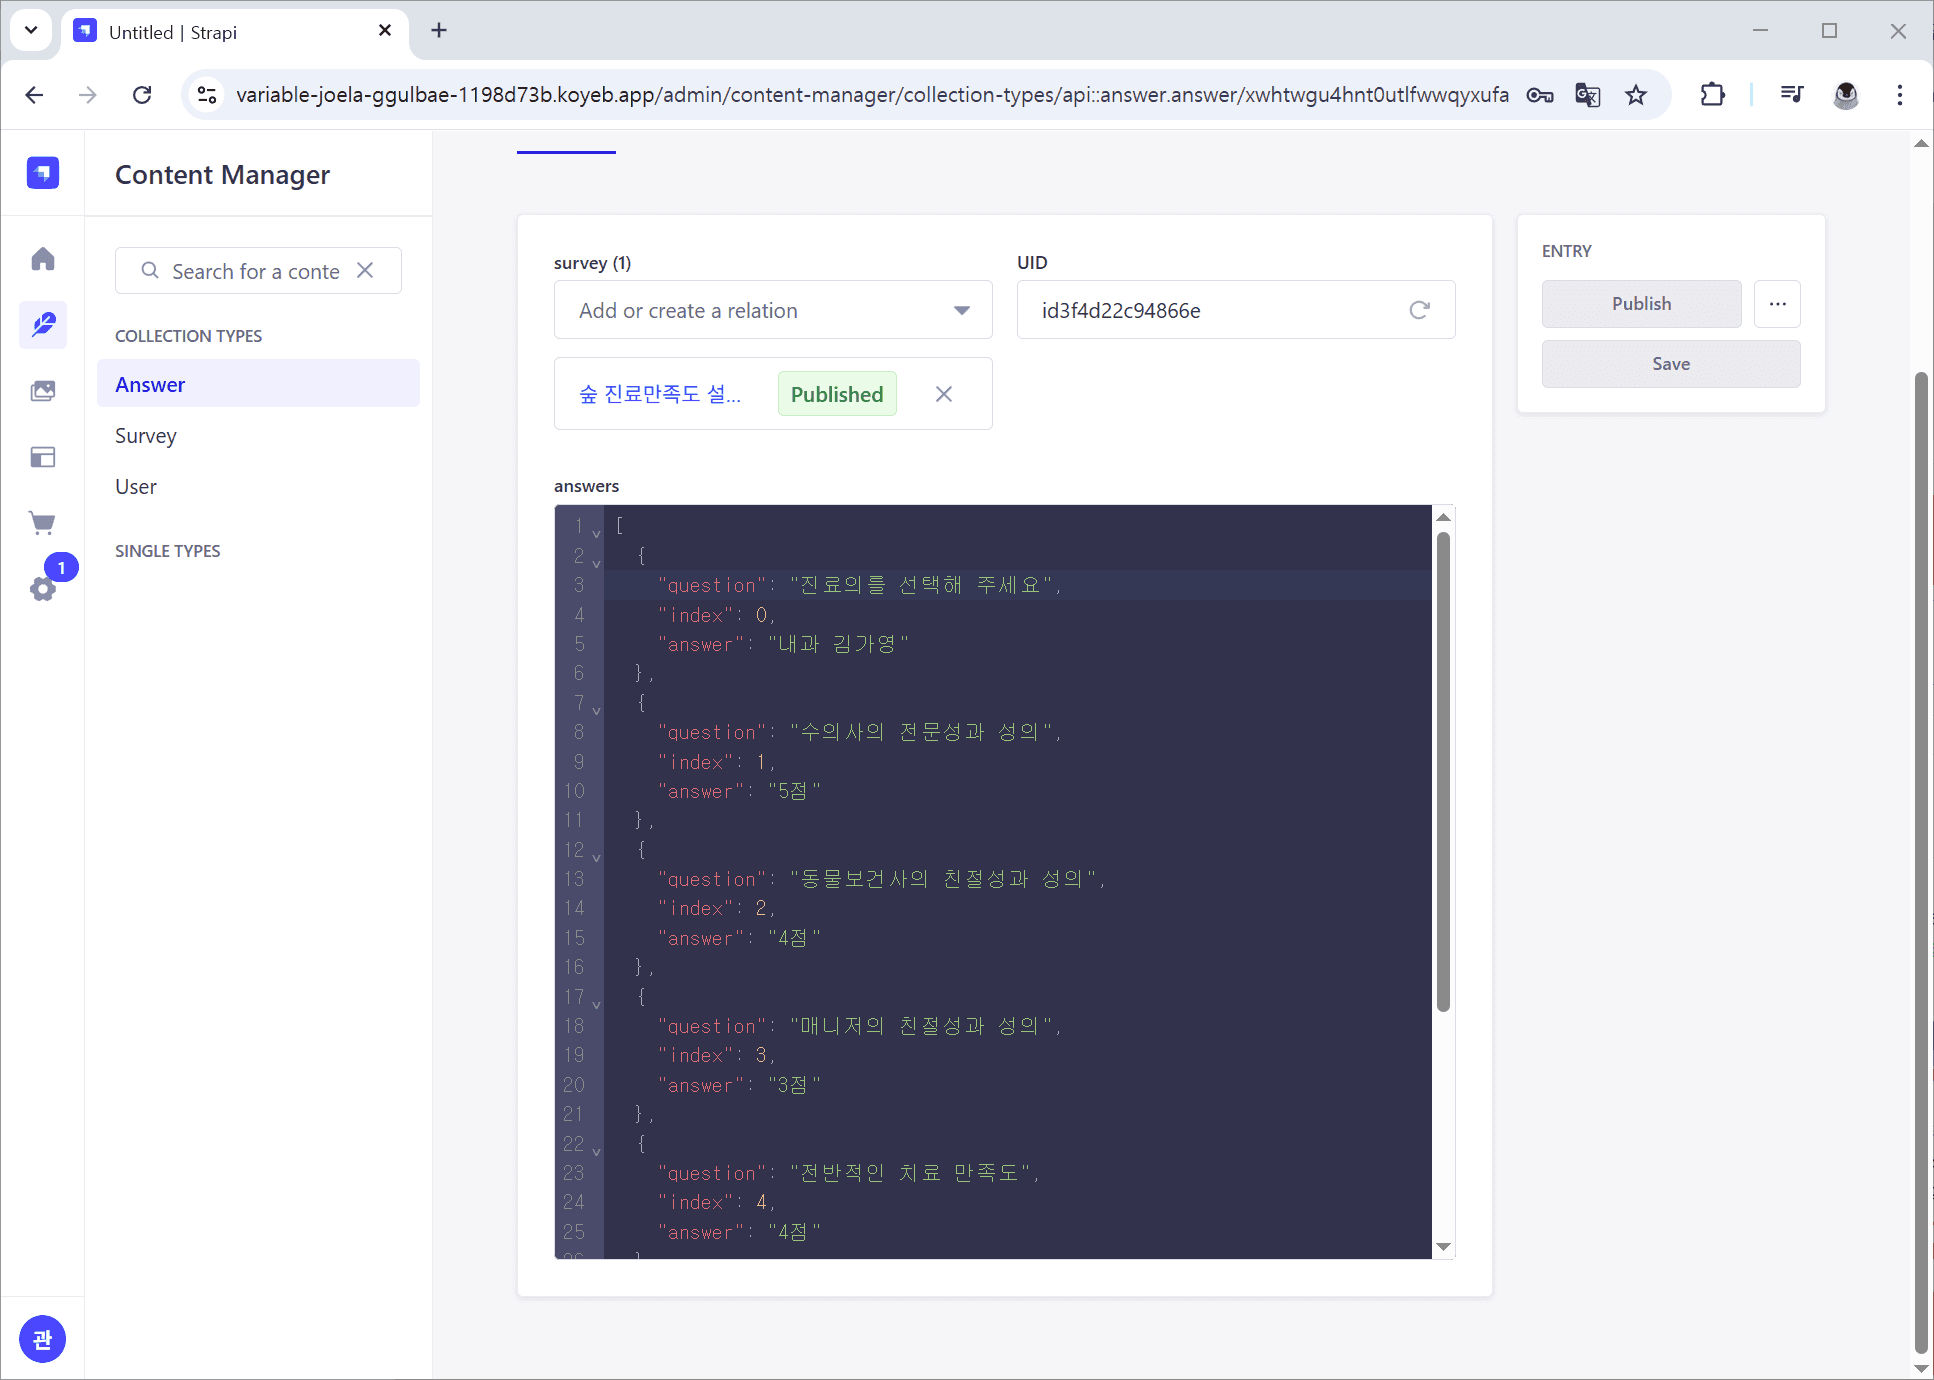Open the Content Manager feather icon
Viewport: 1934px width, 1380px height.
pyautogui.click(x=43, y=325)
